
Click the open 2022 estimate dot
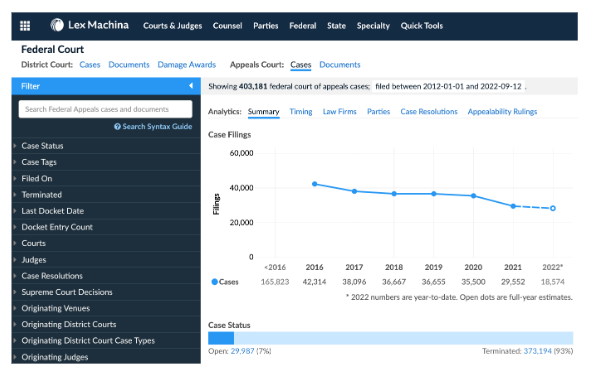click(553, 208)
